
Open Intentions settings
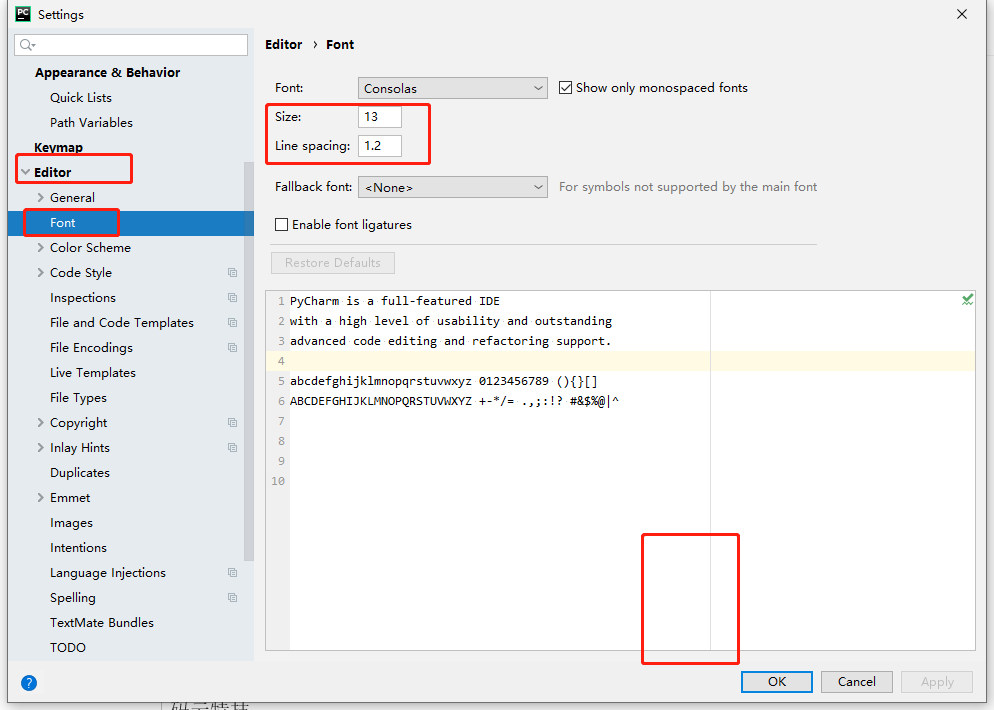(x=78, y=548)
